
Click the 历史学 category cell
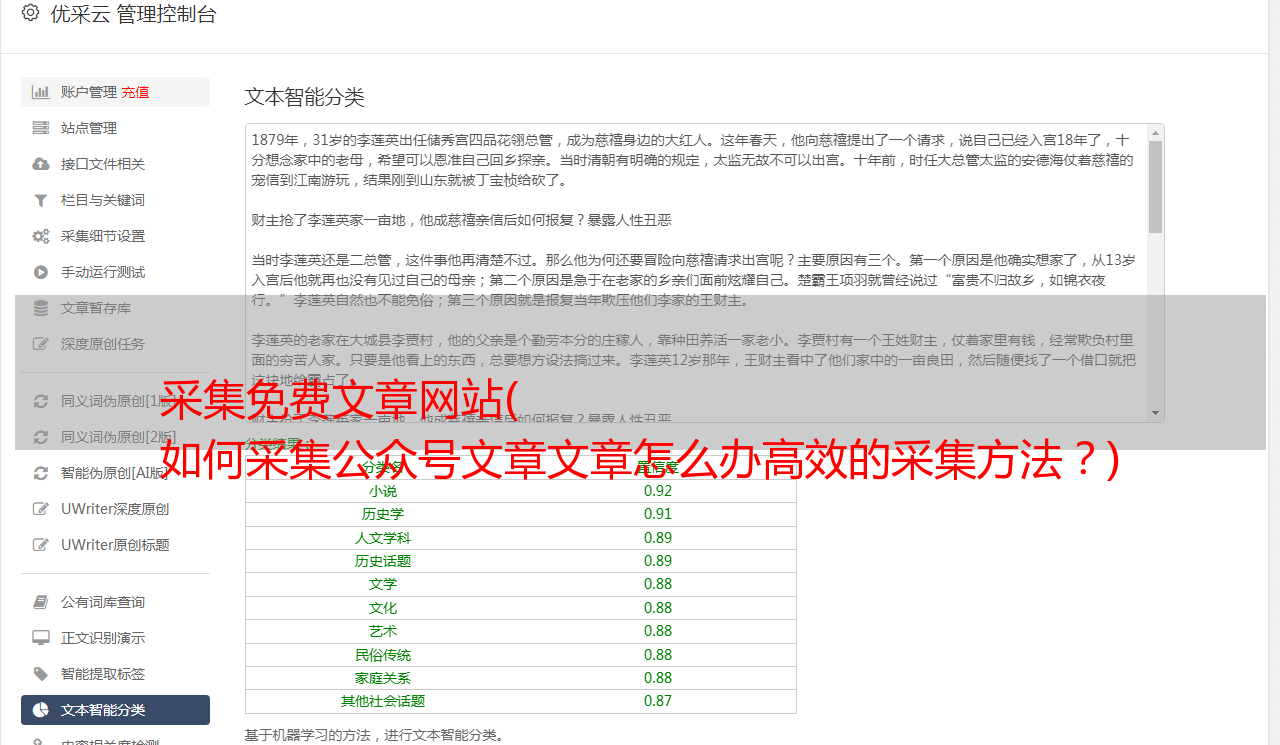tap(383, 514)
